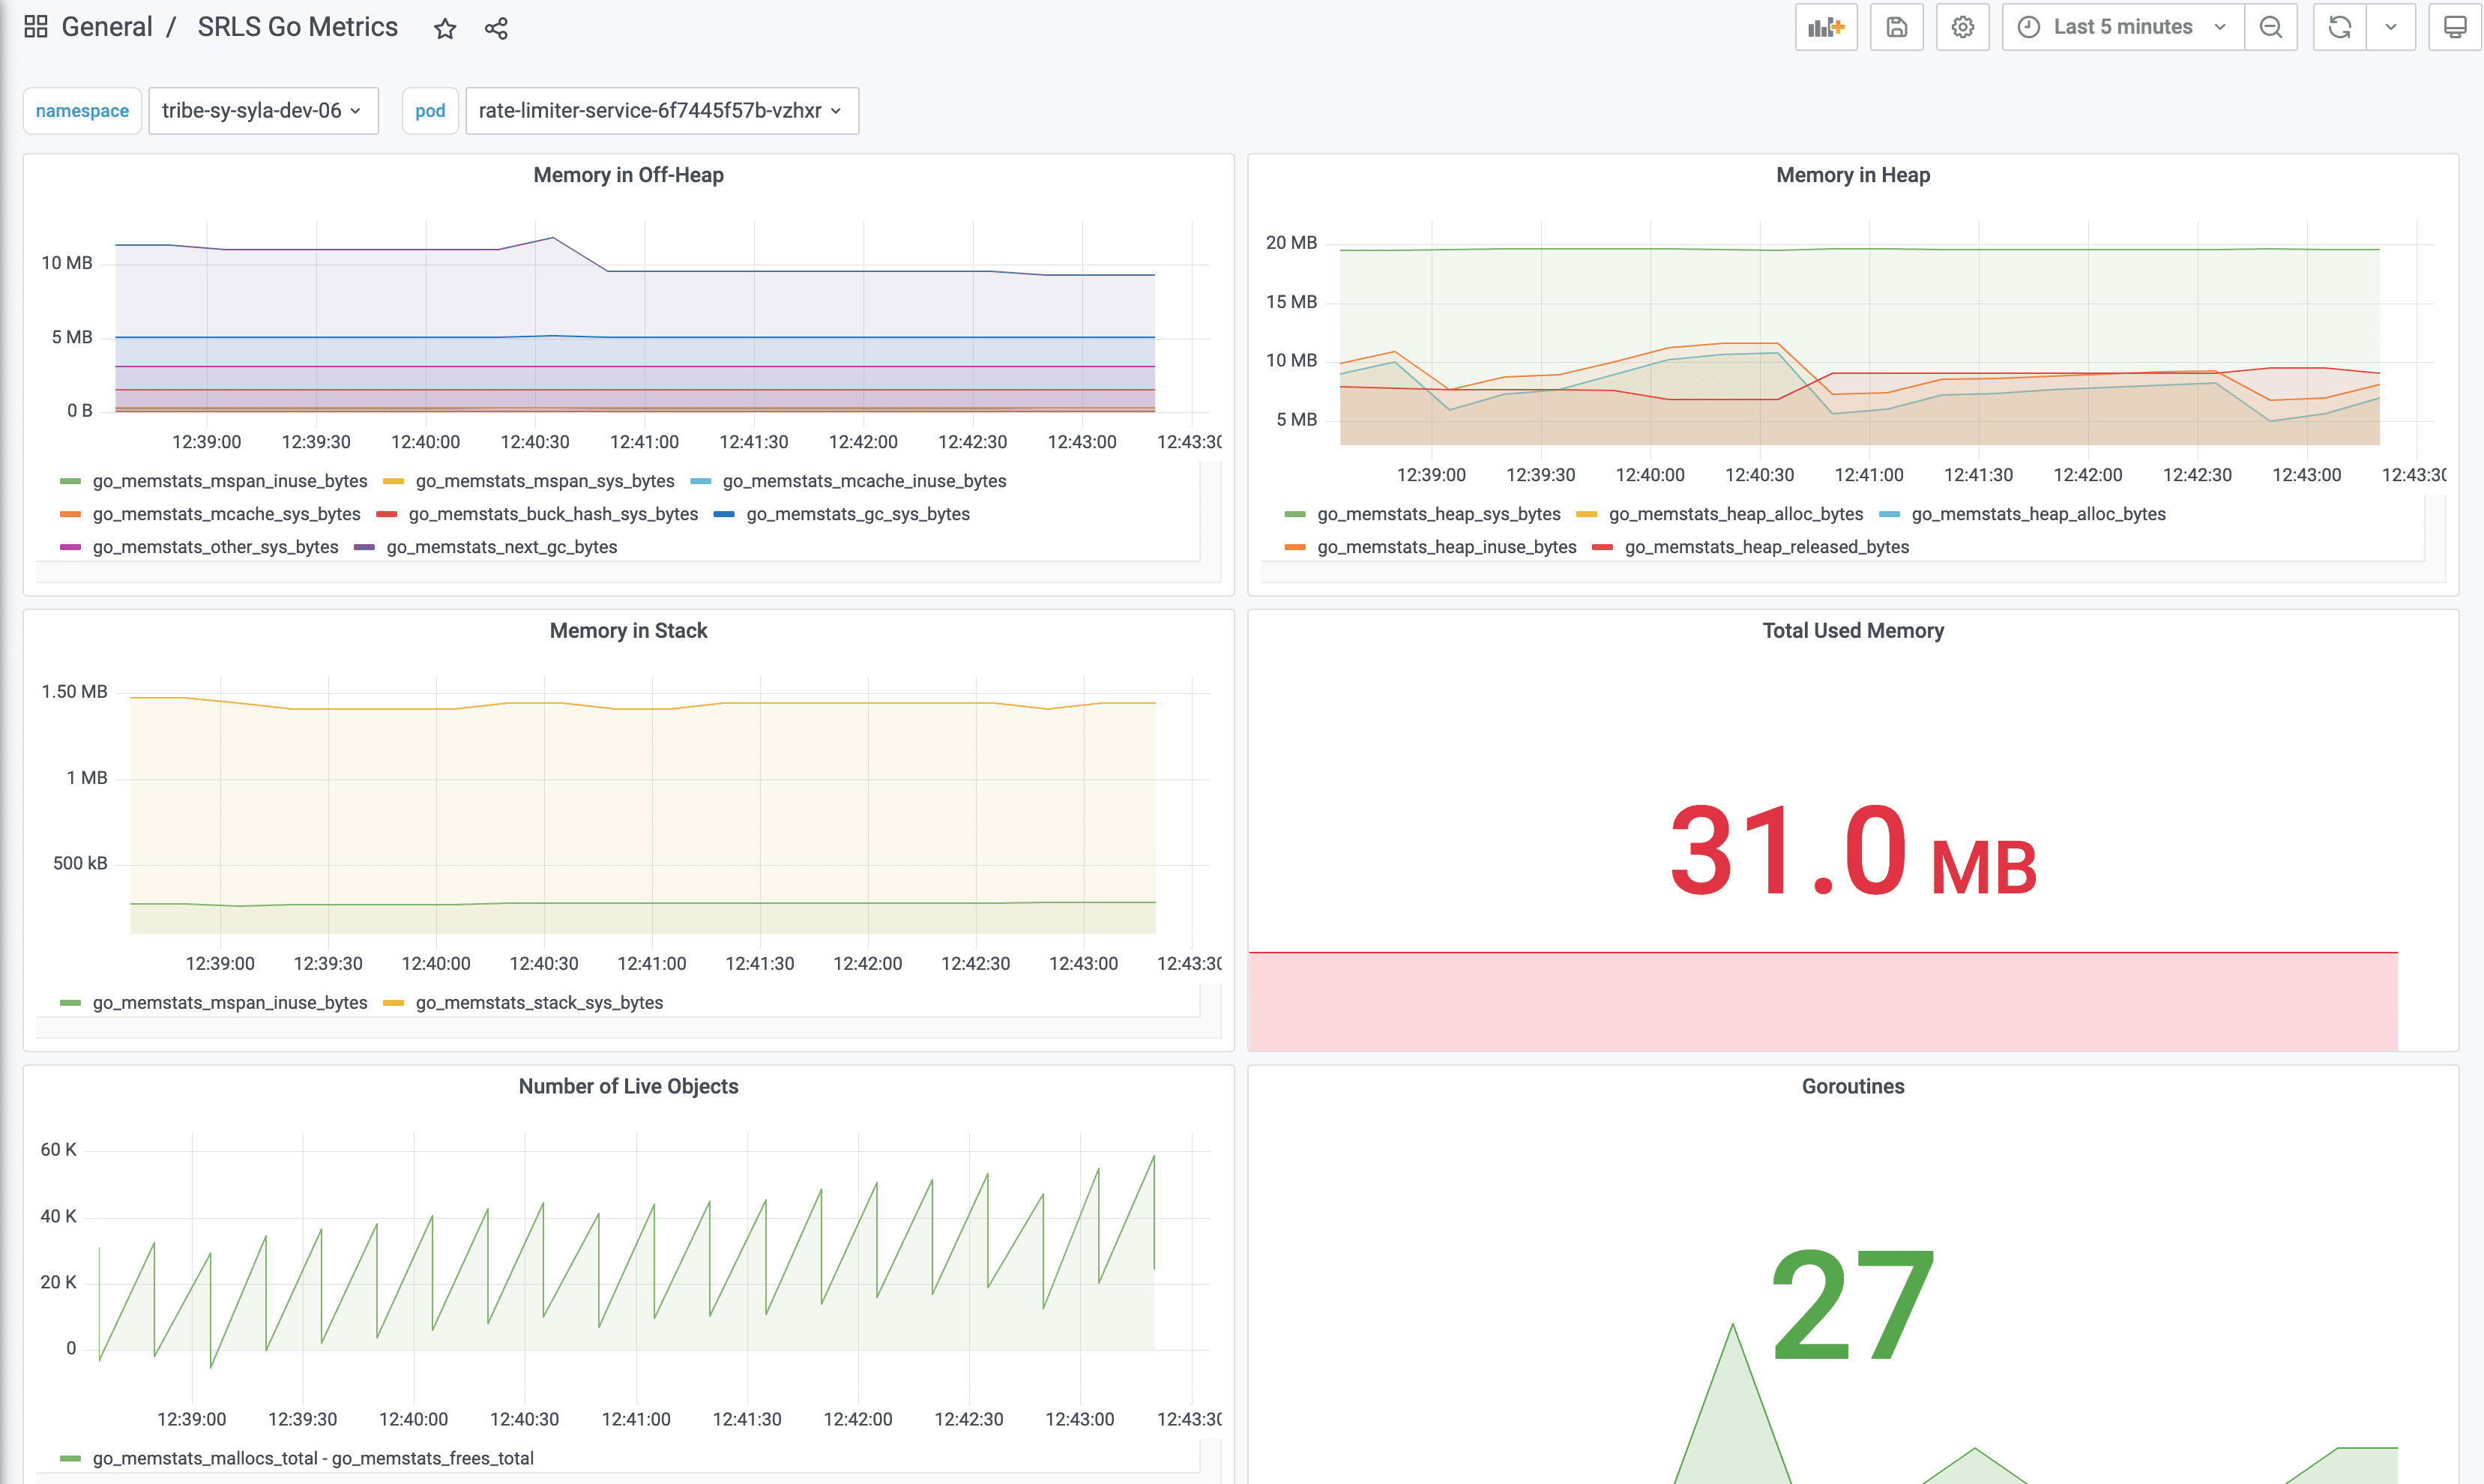2484x1484 pixels.
Task: Expand the refresh interval chevron
Action: tap(2392, 27)
